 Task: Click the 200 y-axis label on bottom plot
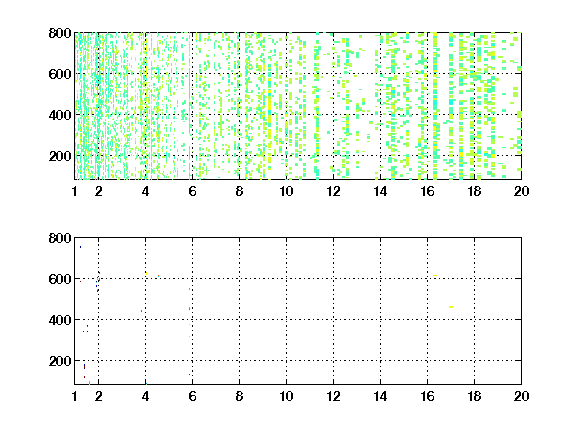[x=60, y=361]
